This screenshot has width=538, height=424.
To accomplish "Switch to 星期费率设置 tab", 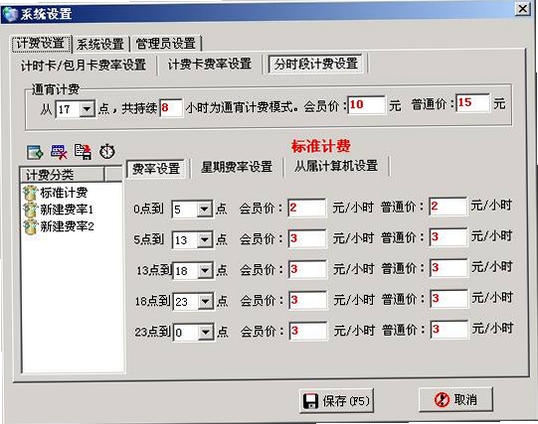I will coord(237,167).
